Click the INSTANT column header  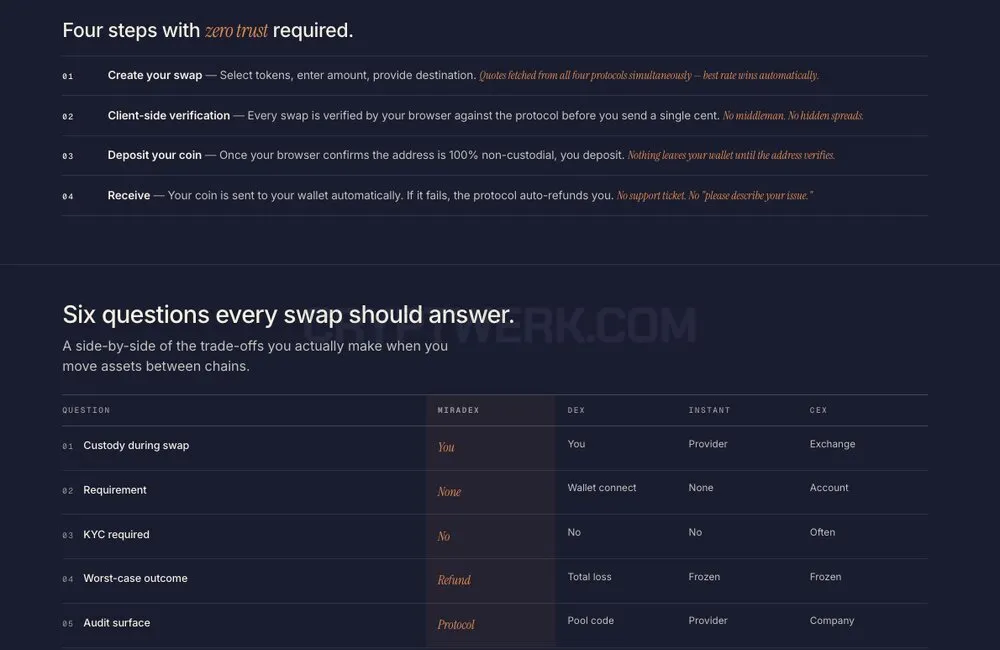click(x=709, y=410)
